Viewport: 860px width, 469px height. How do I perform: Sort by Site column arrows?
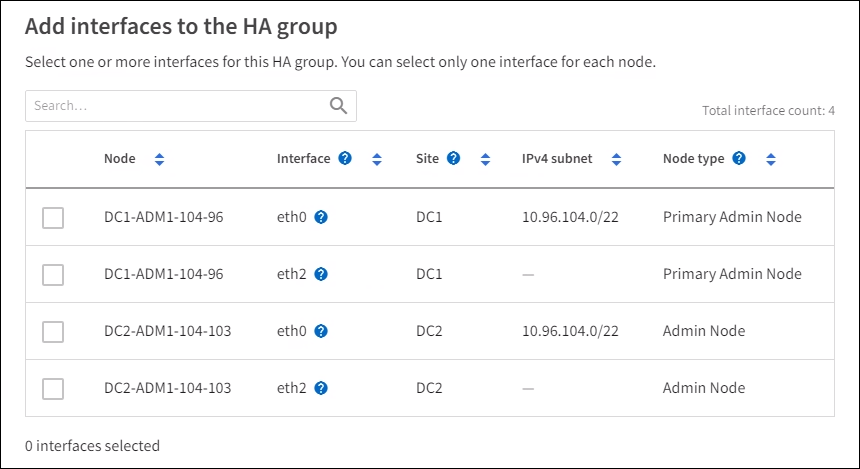485,159
